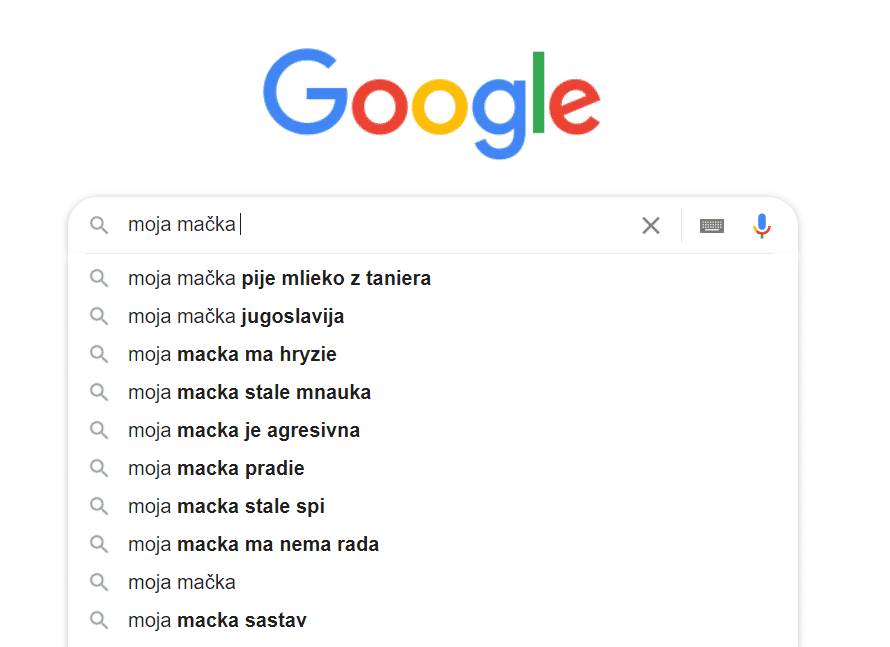
Task: Clear the search box with X icon
Action: pos(650,225)
